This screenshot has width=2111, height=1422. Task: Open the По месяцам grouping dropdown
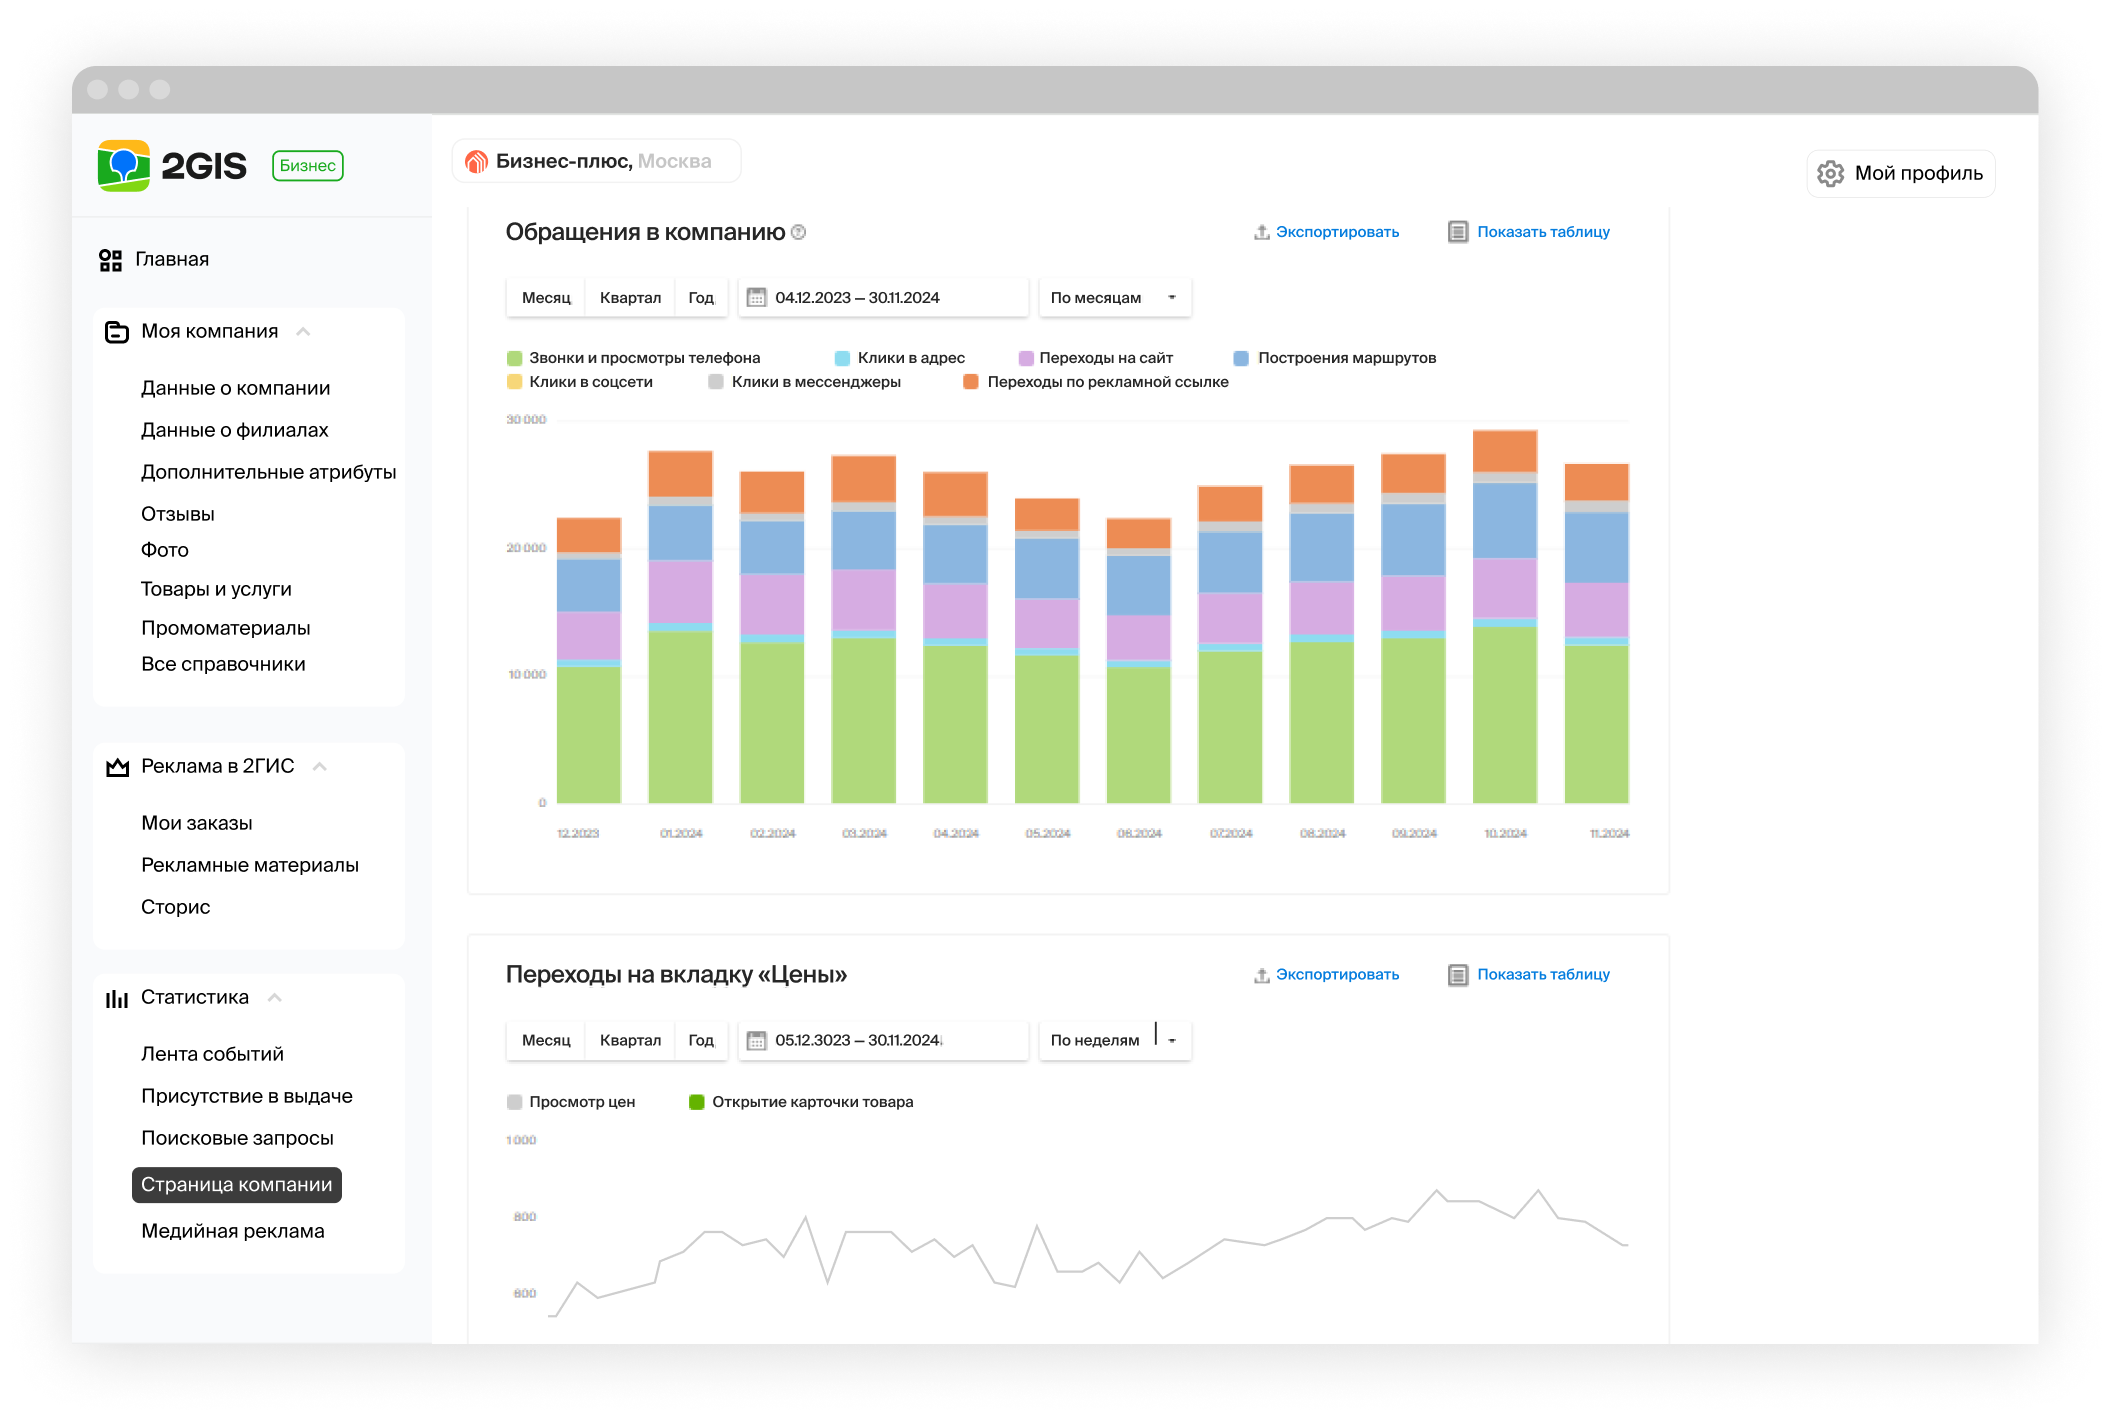[1115, 298]
